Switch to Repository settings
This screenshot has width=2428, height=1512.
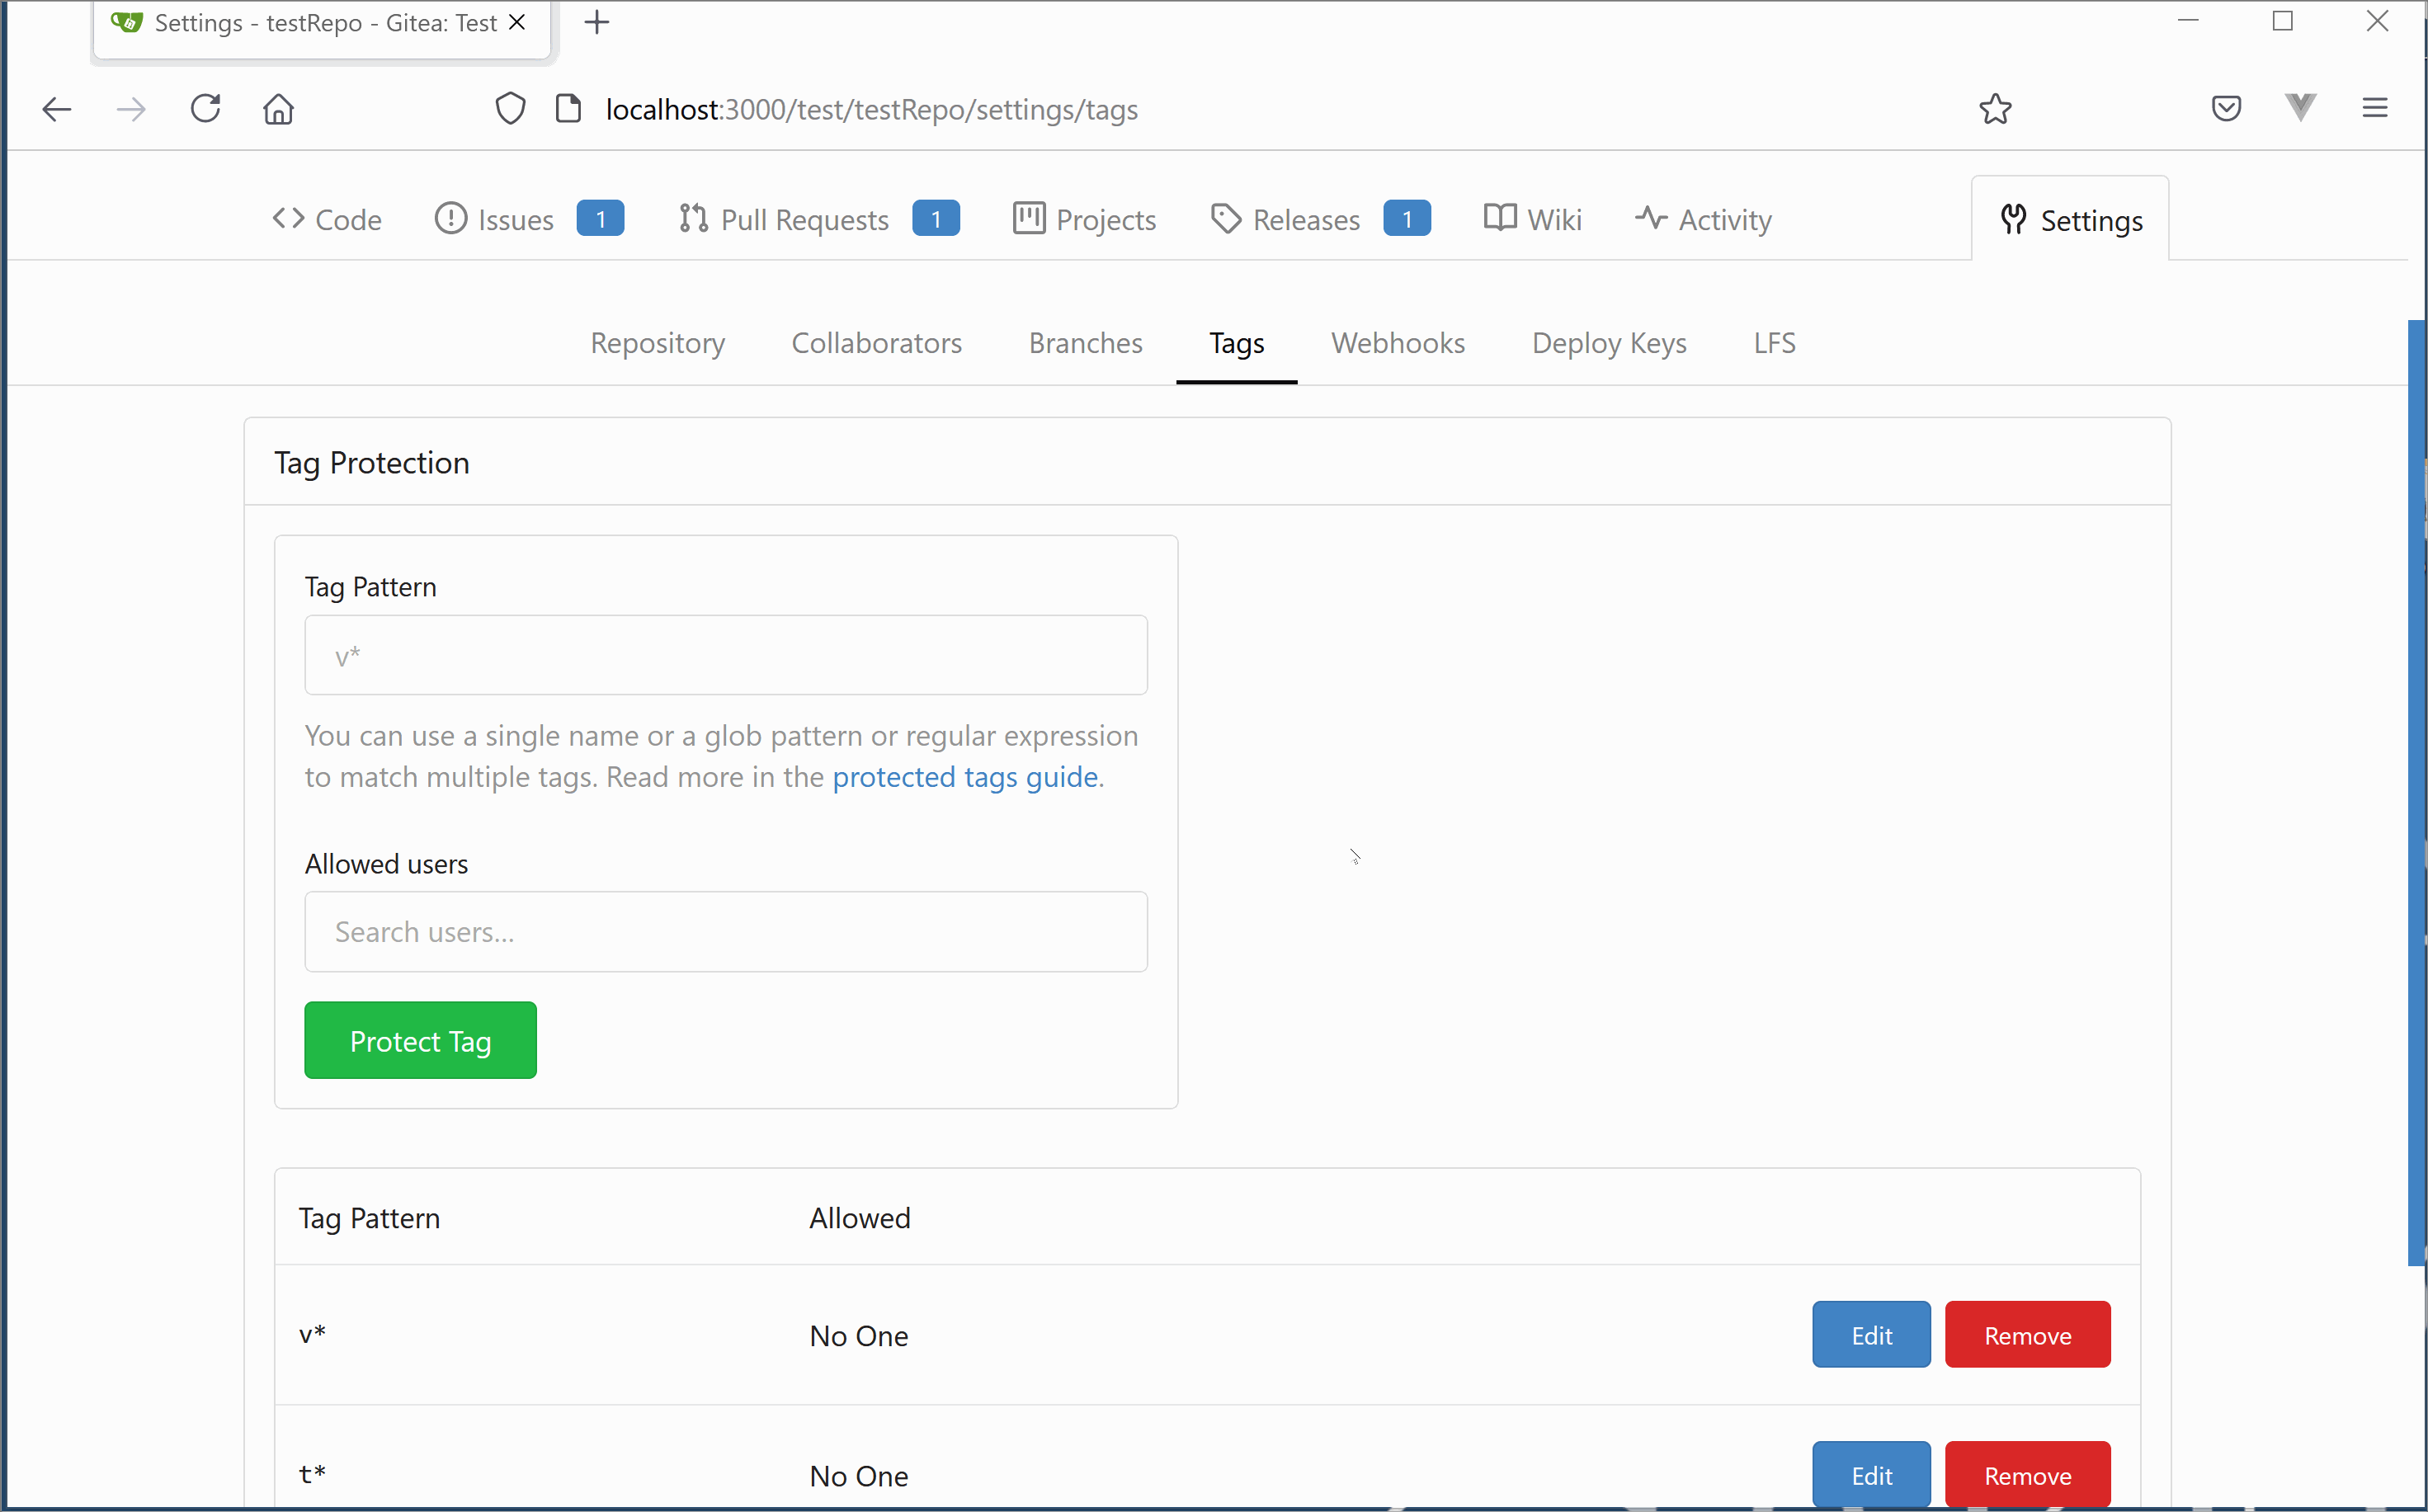pyautogui.click(x=658, y=343)
